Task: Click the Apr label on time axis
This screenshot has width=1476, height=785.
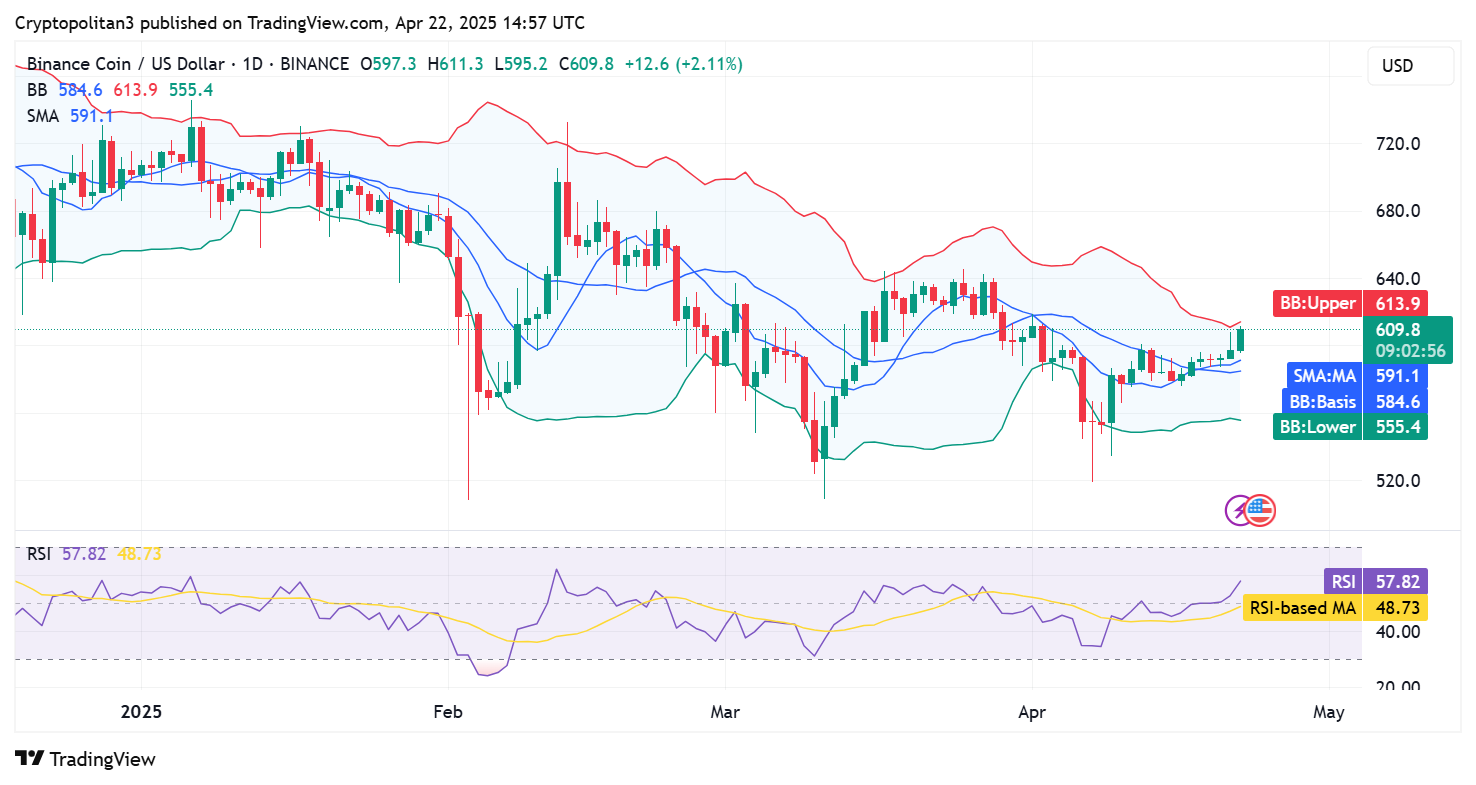Action: coord(1031,713)
